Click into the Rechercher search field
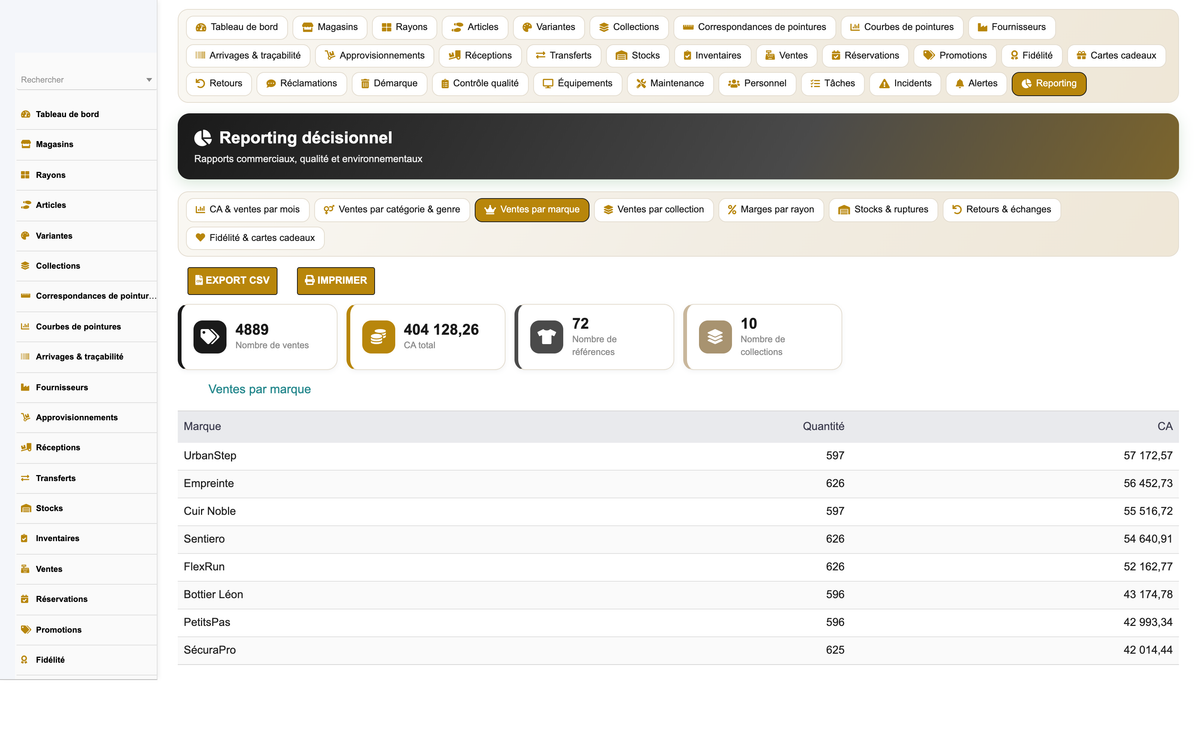The image size is (1200, 743). (x=80, y=80)
